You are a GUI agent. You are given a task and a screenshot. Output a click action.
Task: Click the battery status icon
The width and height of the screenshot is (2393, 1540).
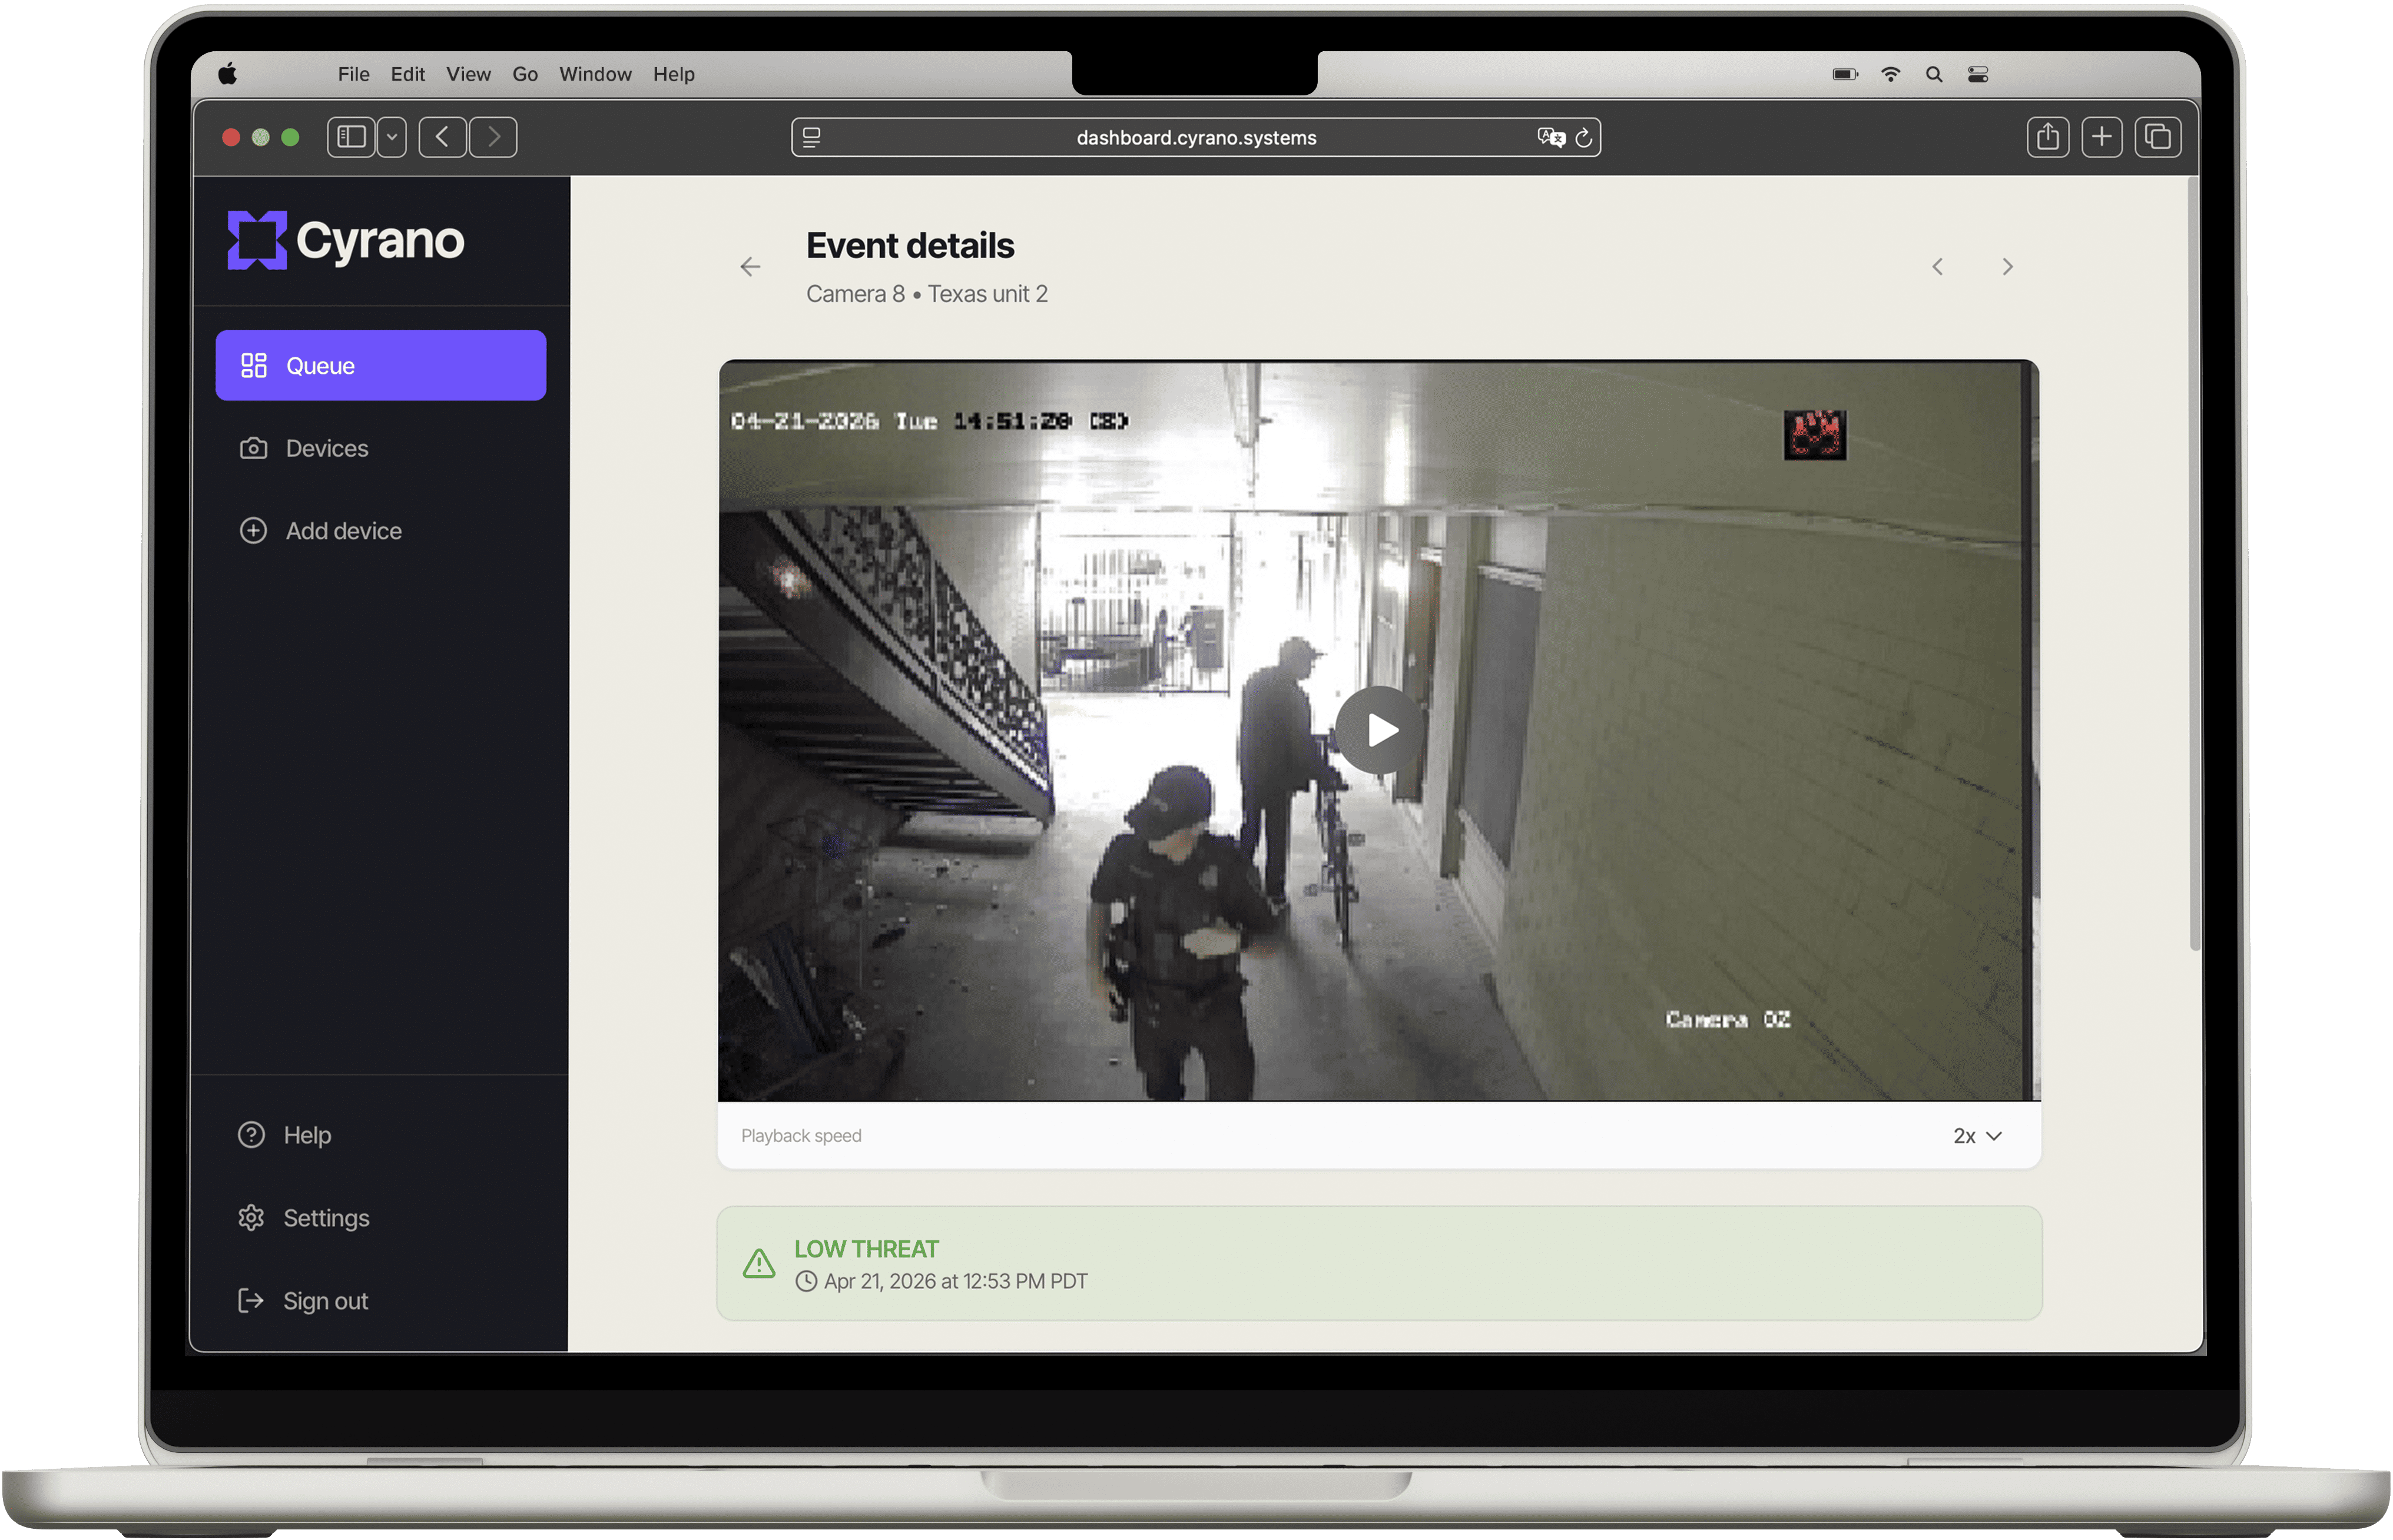1846,74
